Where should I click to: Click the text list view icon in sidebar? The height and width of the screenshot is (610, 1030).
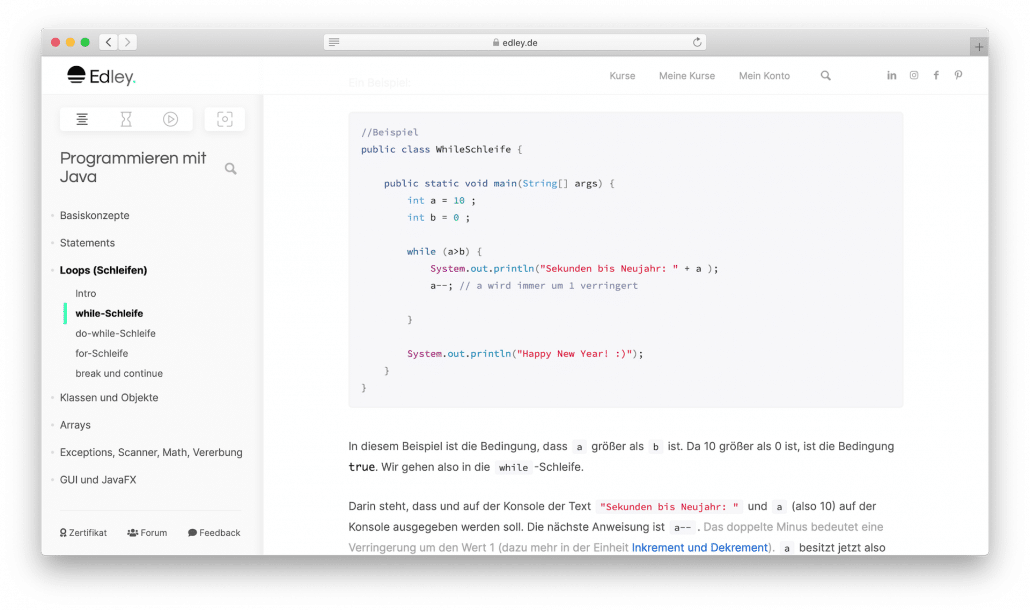(82, 119)
